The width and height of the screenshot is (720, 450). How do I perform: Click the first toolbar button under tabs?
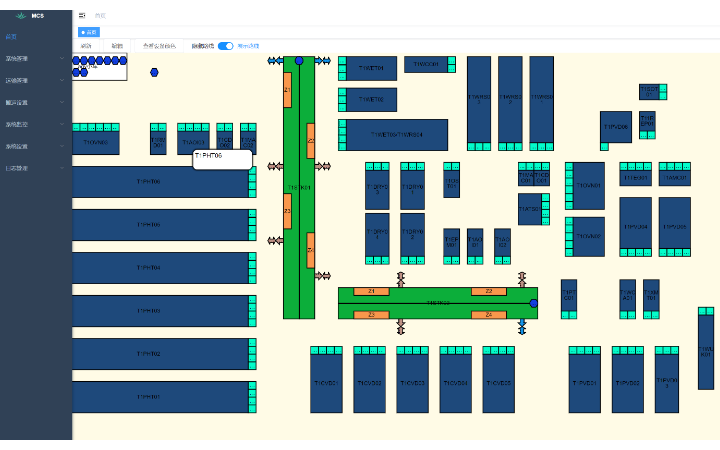86,46
